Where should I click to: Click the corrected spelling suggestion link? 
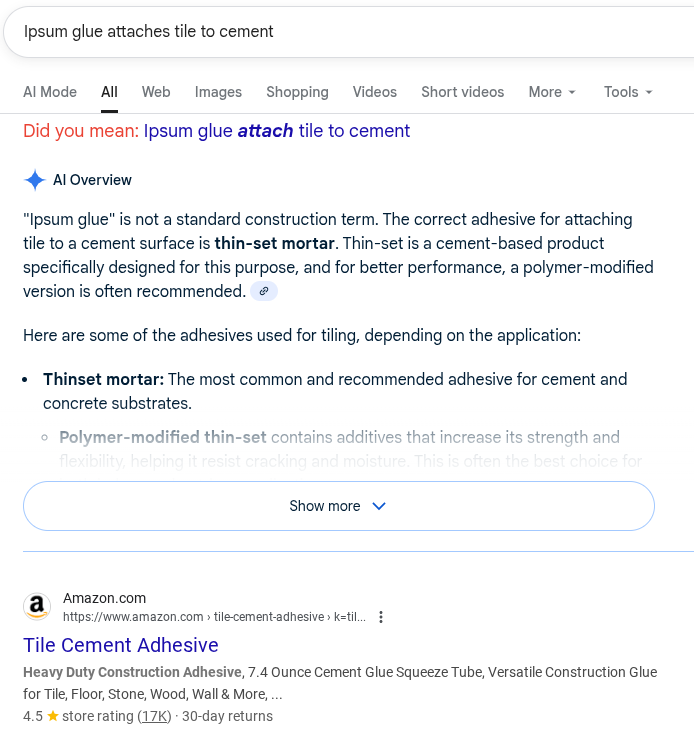click(x=277, y=131)
